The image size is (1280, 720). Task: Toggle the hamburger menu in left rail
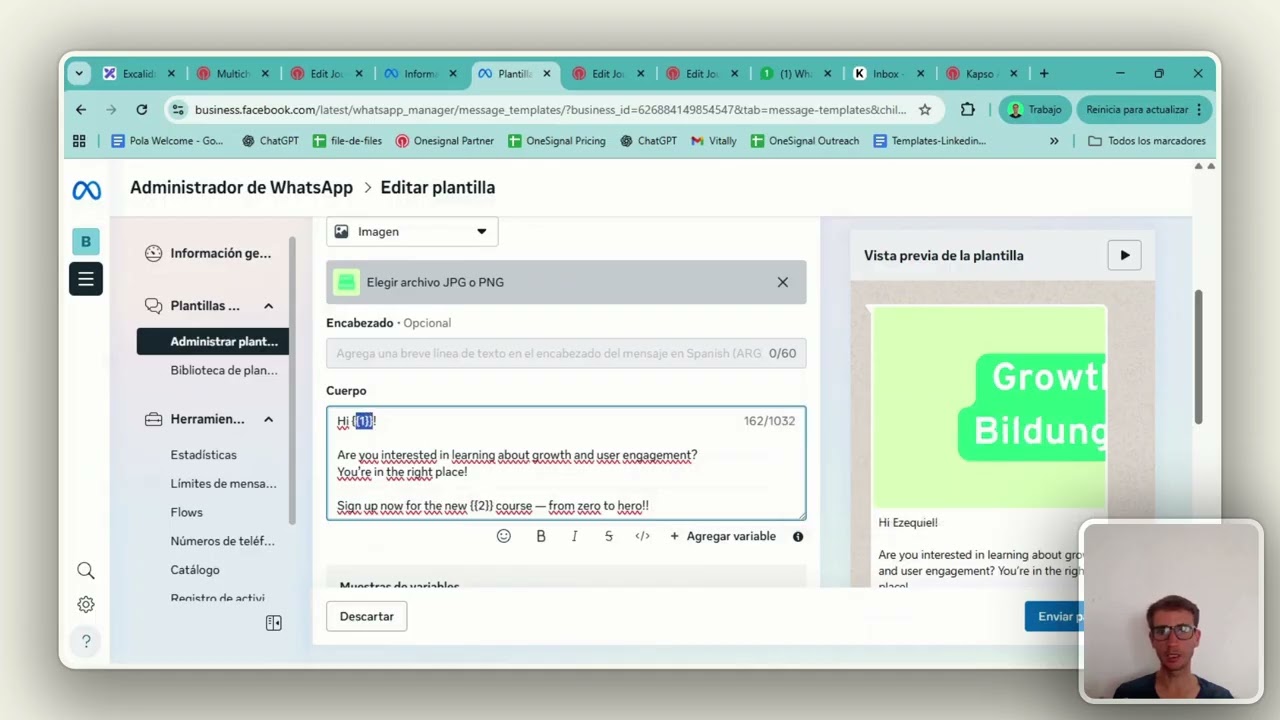86,279
